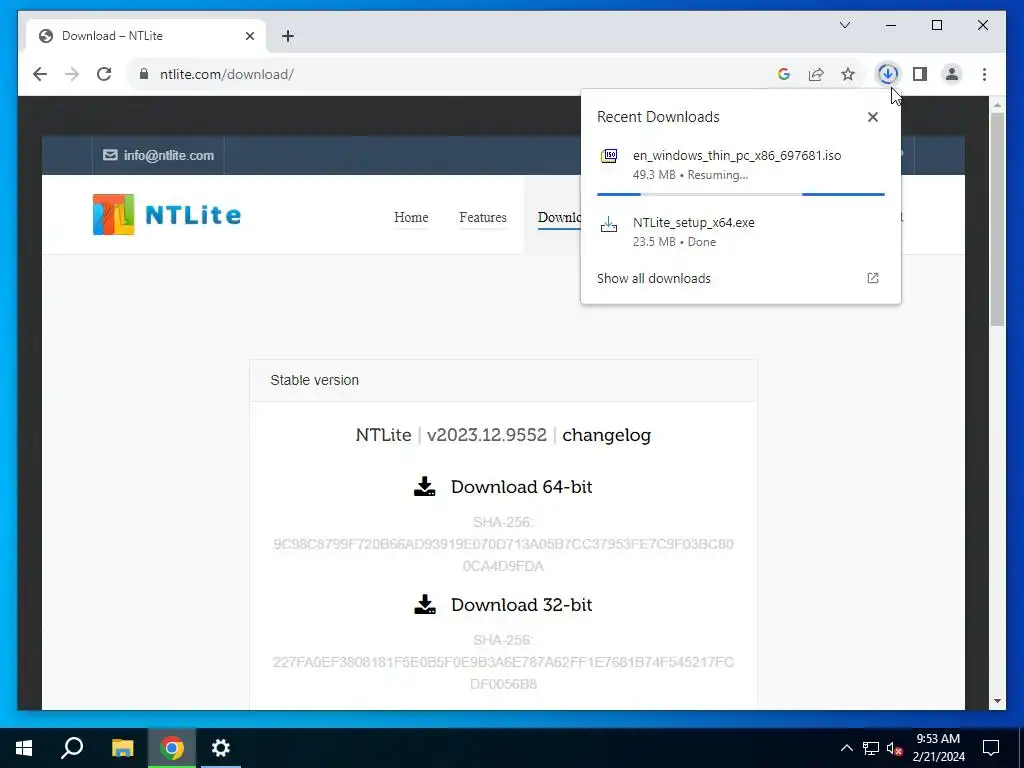Select the Download – NTLite tab
1024x768 pixels.
pos(146,36)
